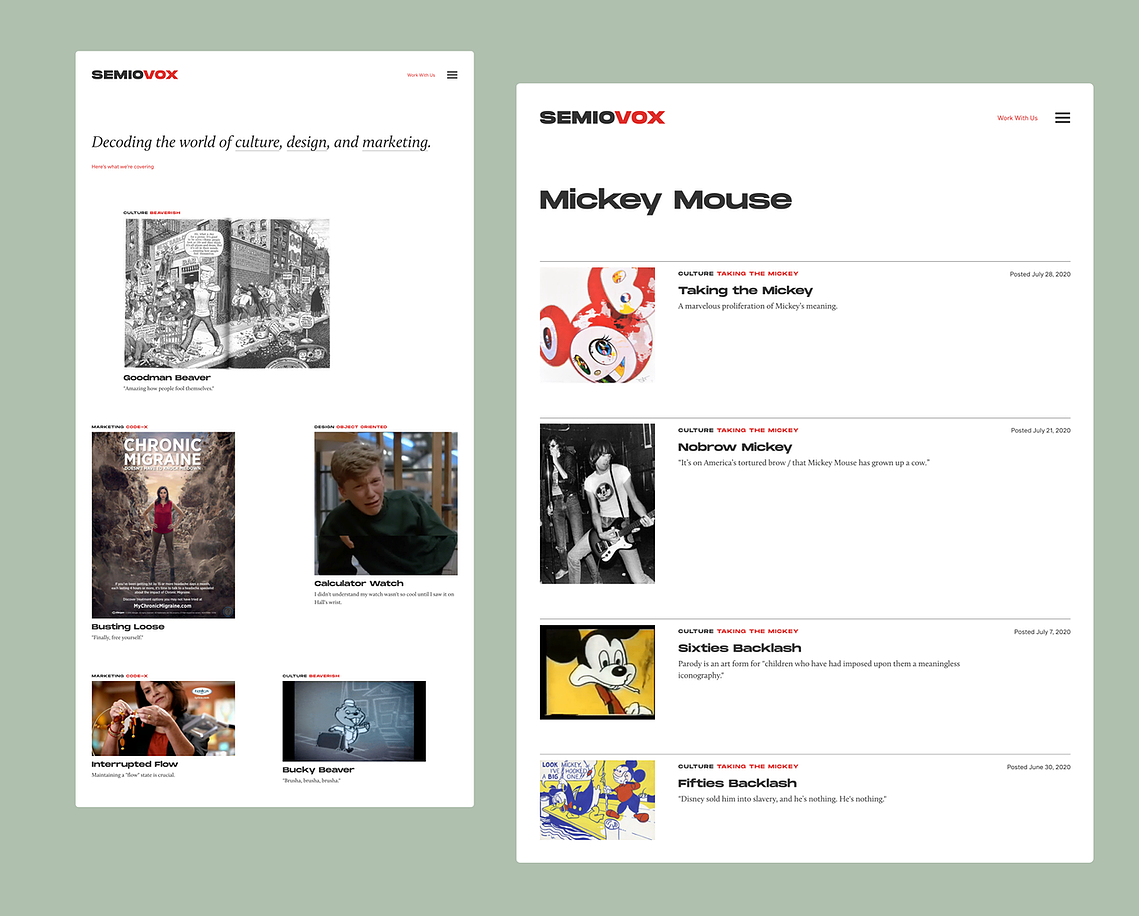Click the DESIGN label above Calculator Watch image
The image size is (1139, 916).
[324, 427]
